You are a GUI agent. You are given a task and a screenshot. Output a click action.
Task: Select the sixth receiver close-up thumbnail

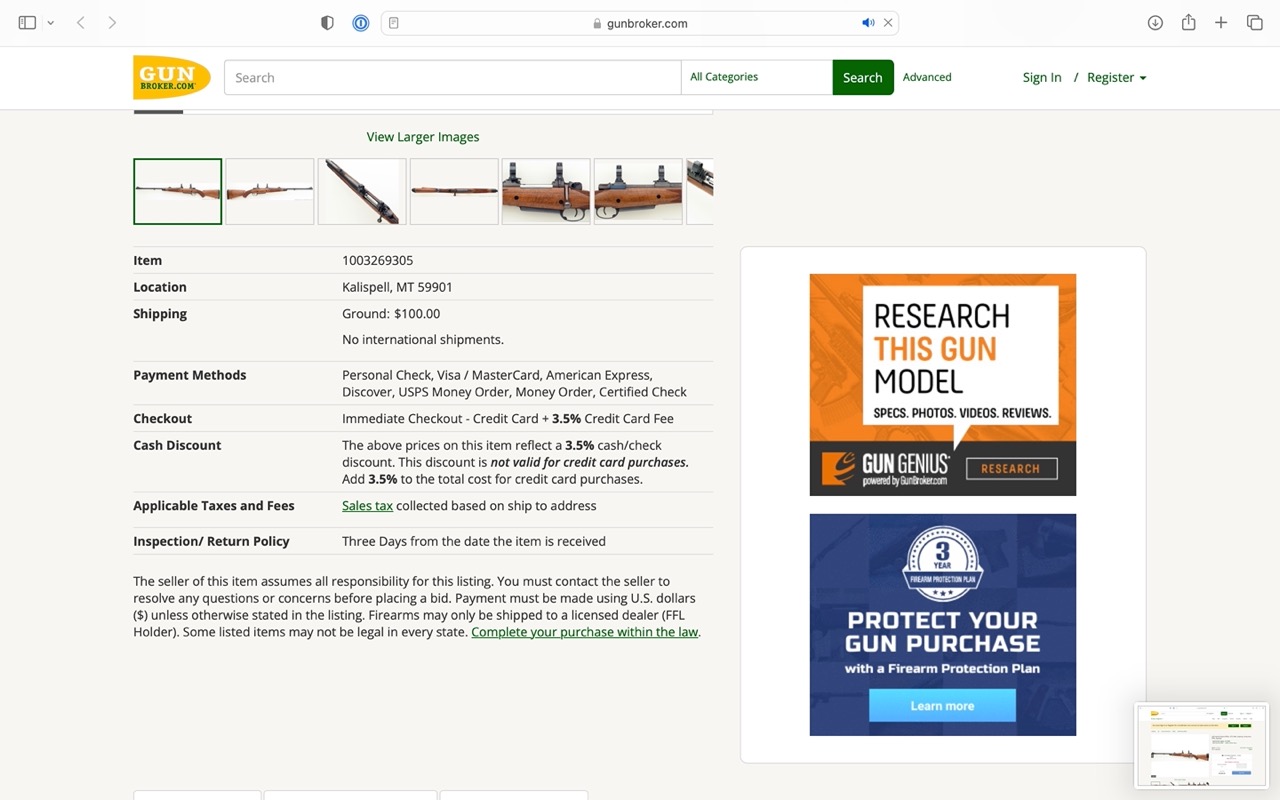coord(638,191)
